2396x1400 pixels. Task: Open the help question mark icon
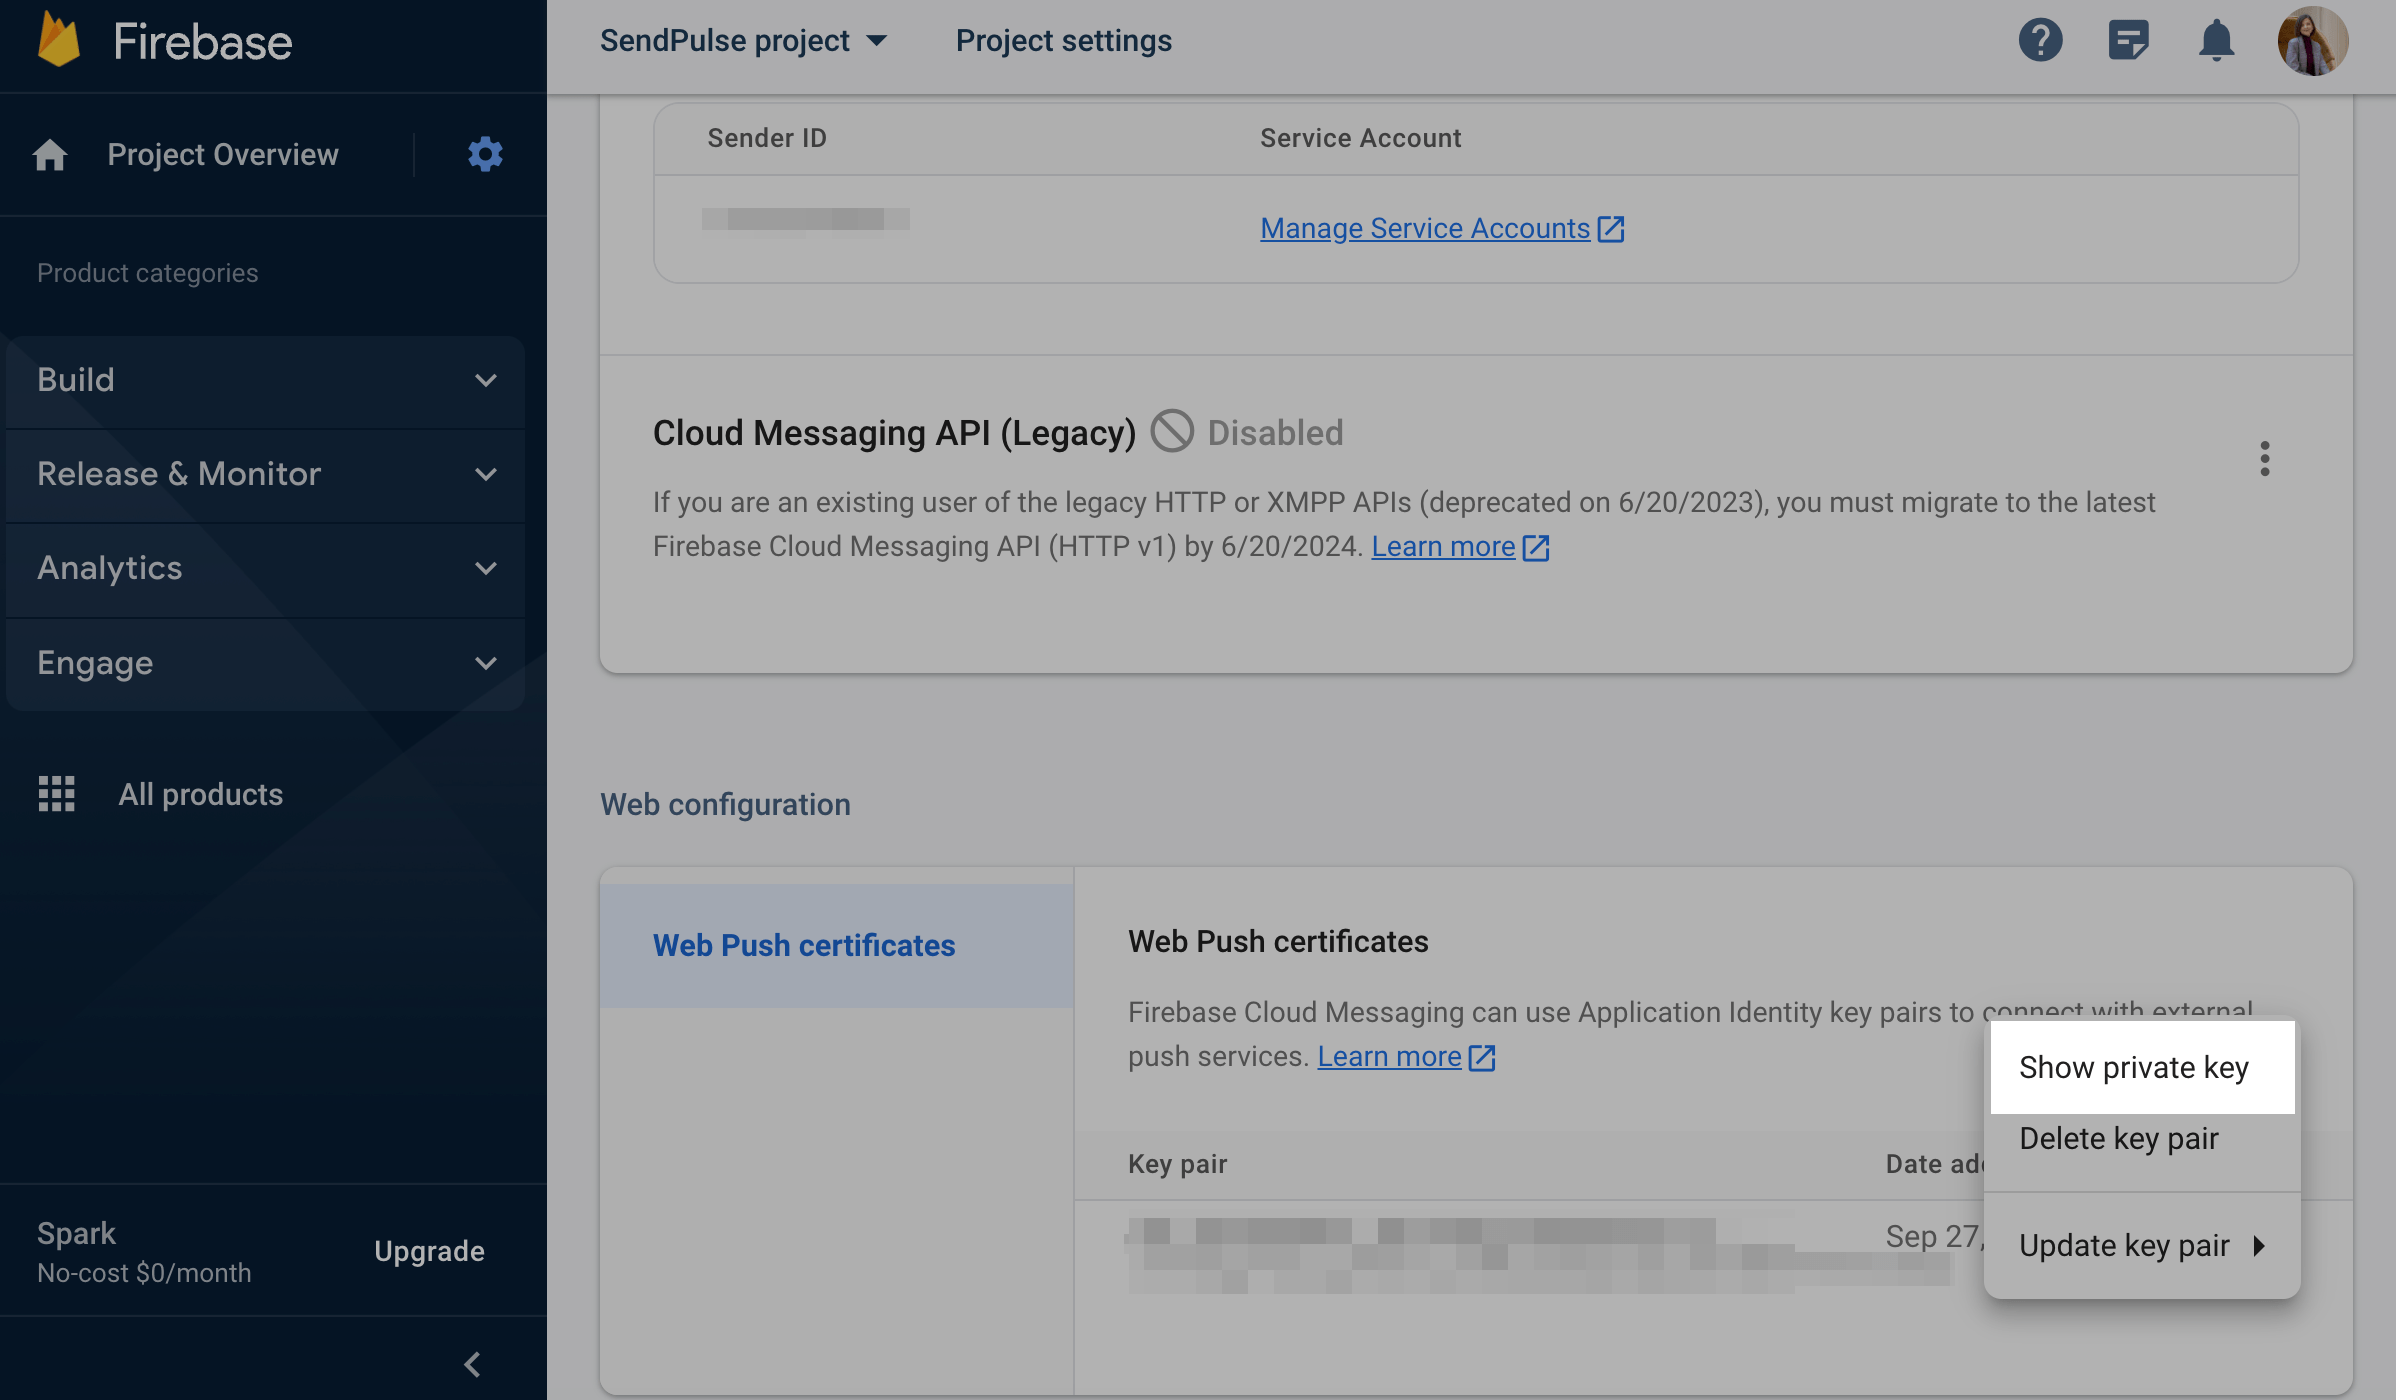point(2040,41)
